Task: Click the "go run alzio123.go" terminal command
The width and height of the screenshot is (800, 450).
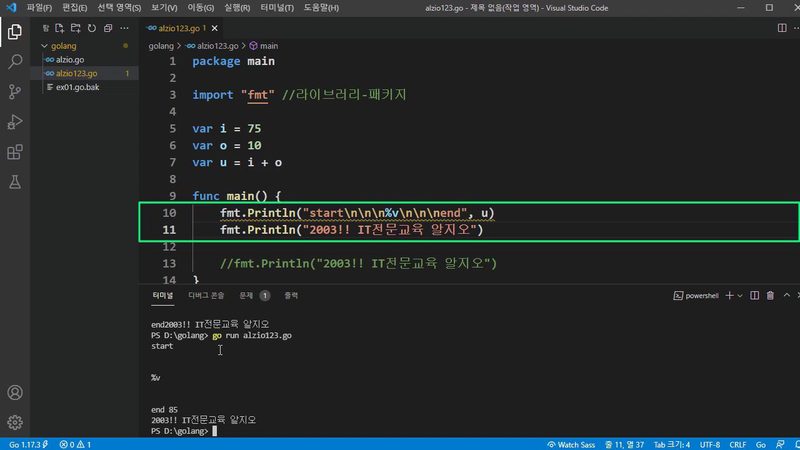Action: pyautogui.click(x=252, y=335)
